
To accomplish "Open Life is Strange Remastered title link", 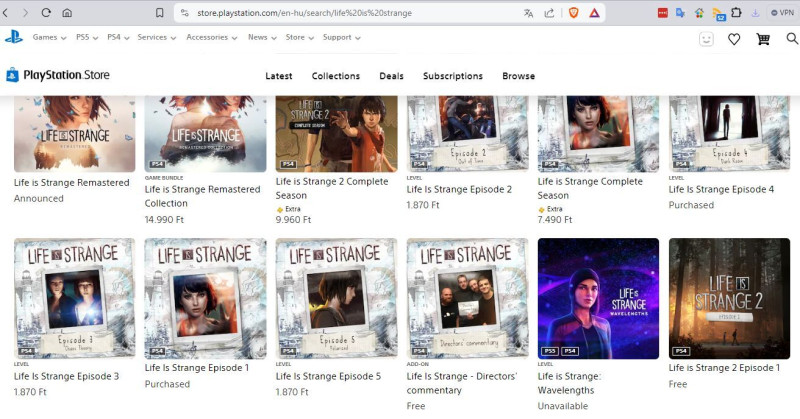I will click(71, 183).
